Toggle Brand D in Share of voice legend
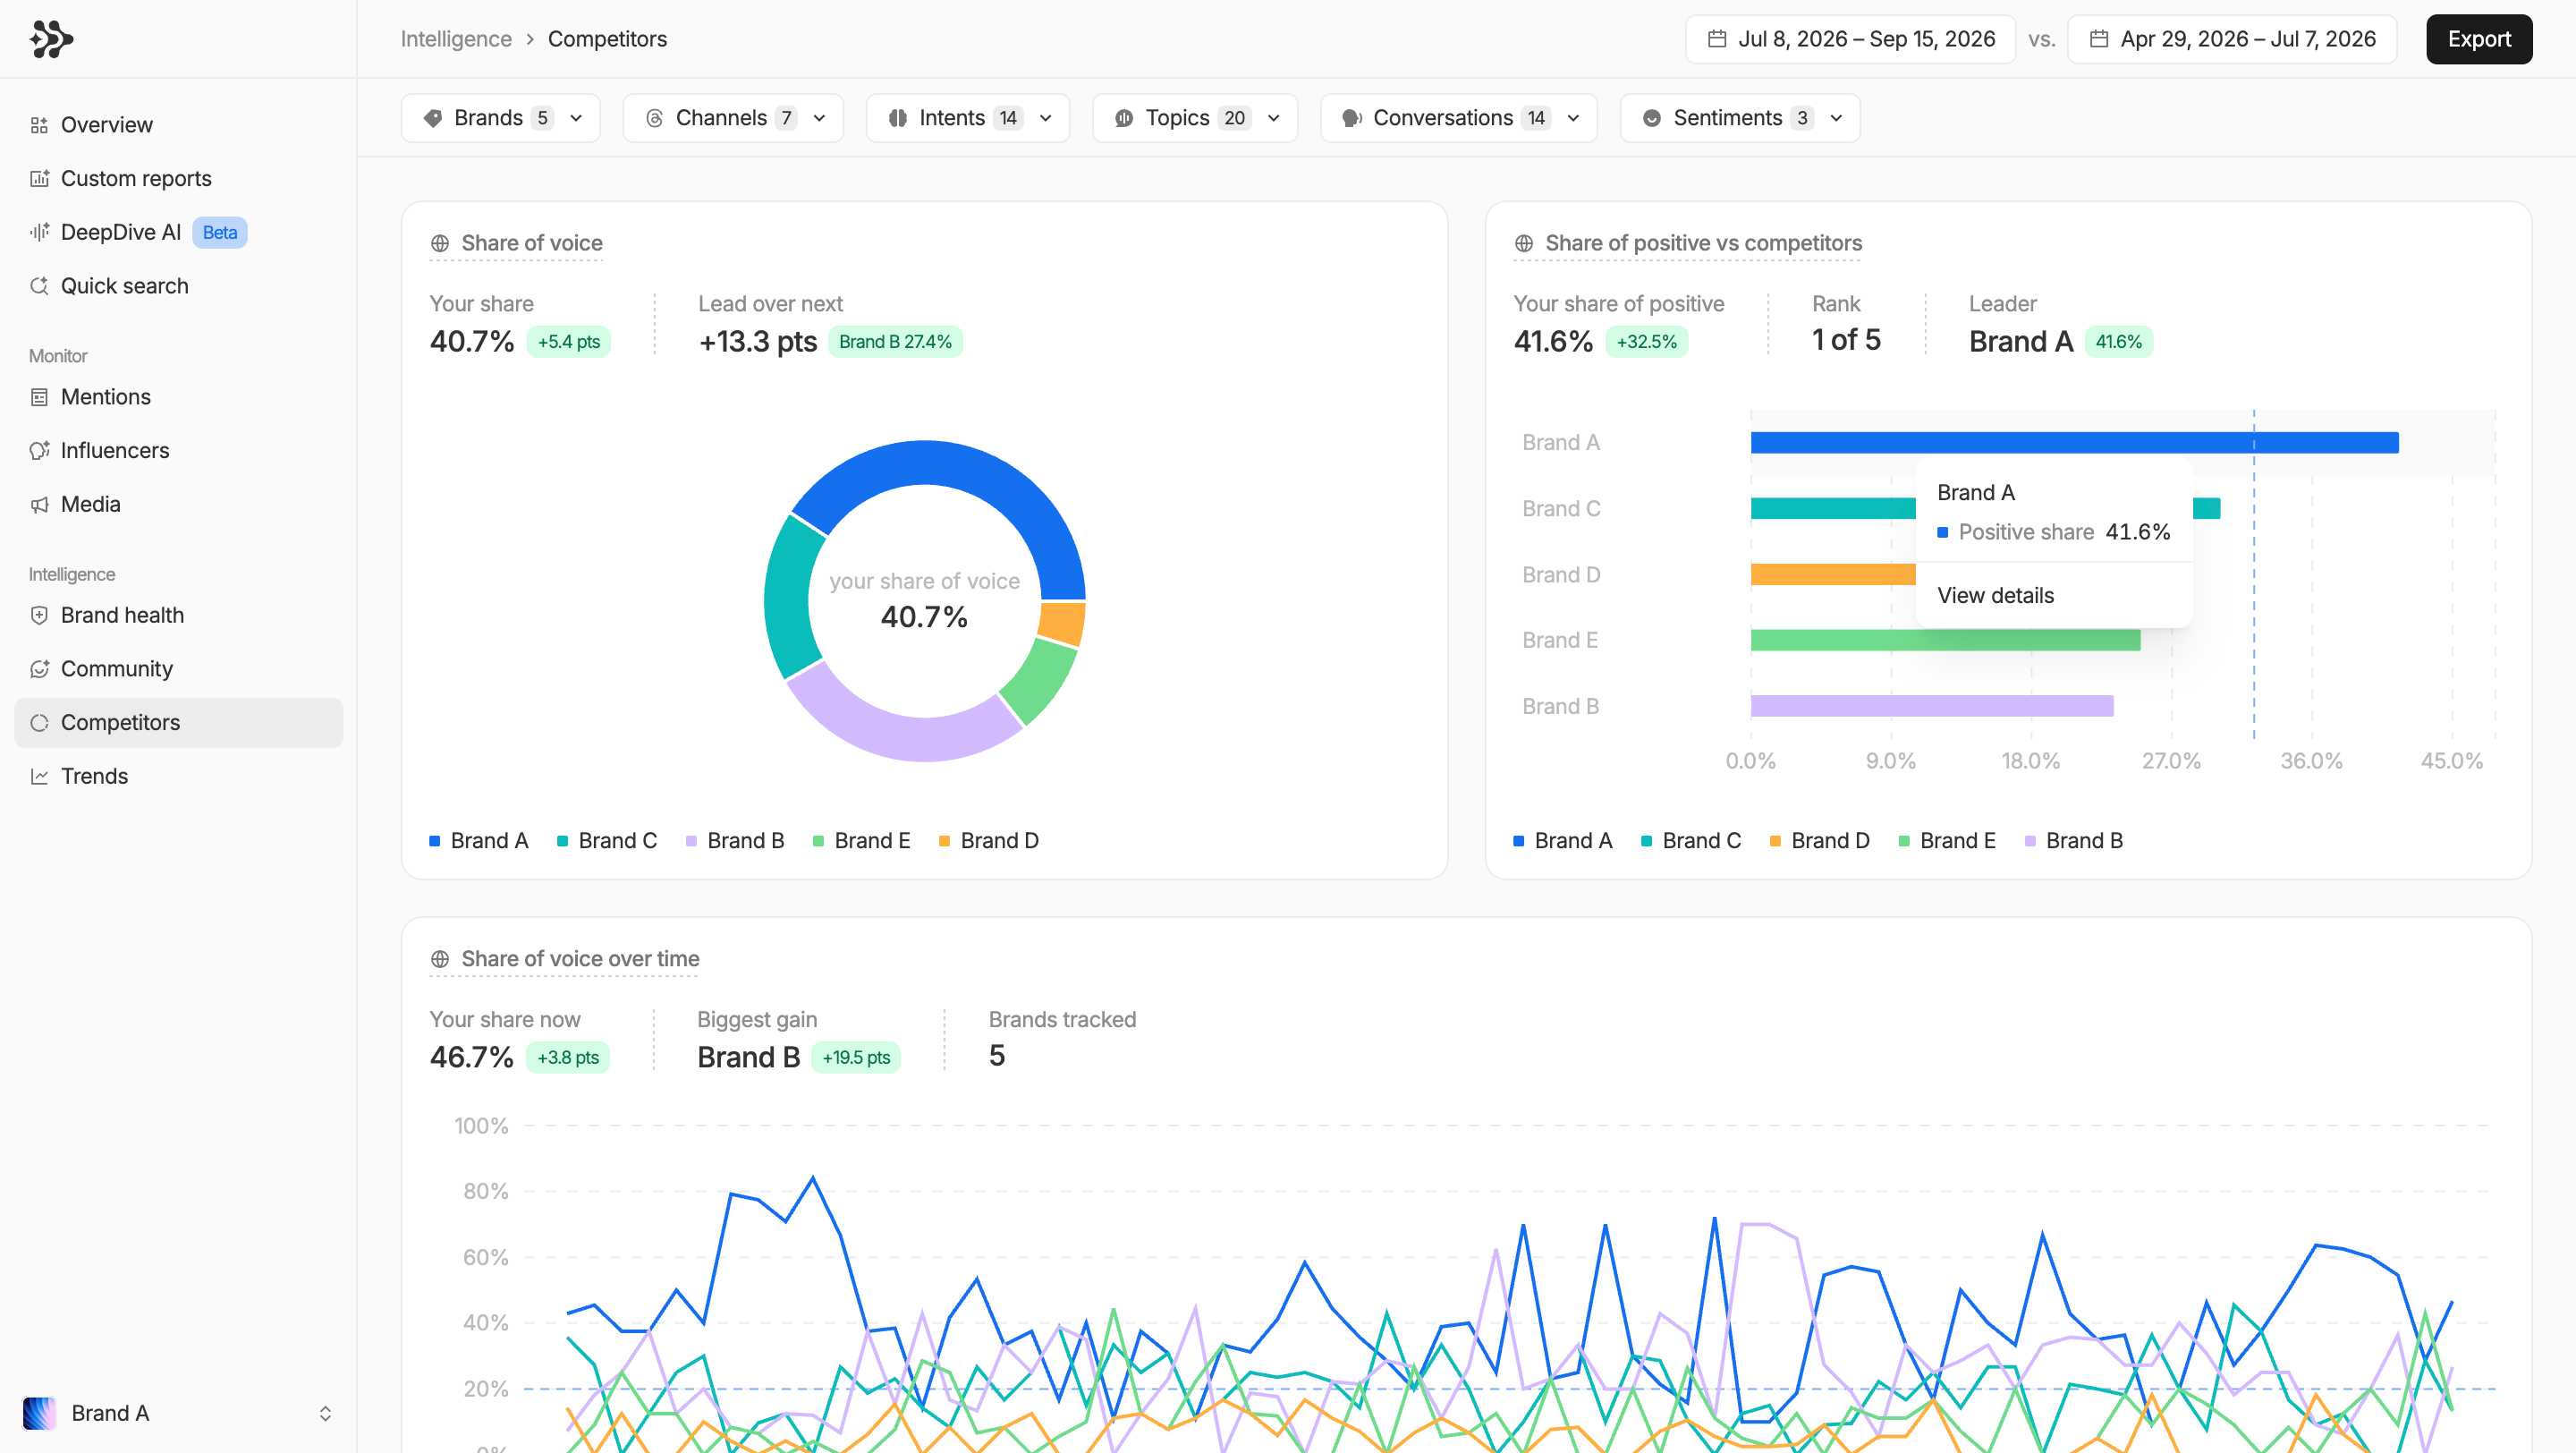This screenshot has width=2576, height=1453. point(989,841)
